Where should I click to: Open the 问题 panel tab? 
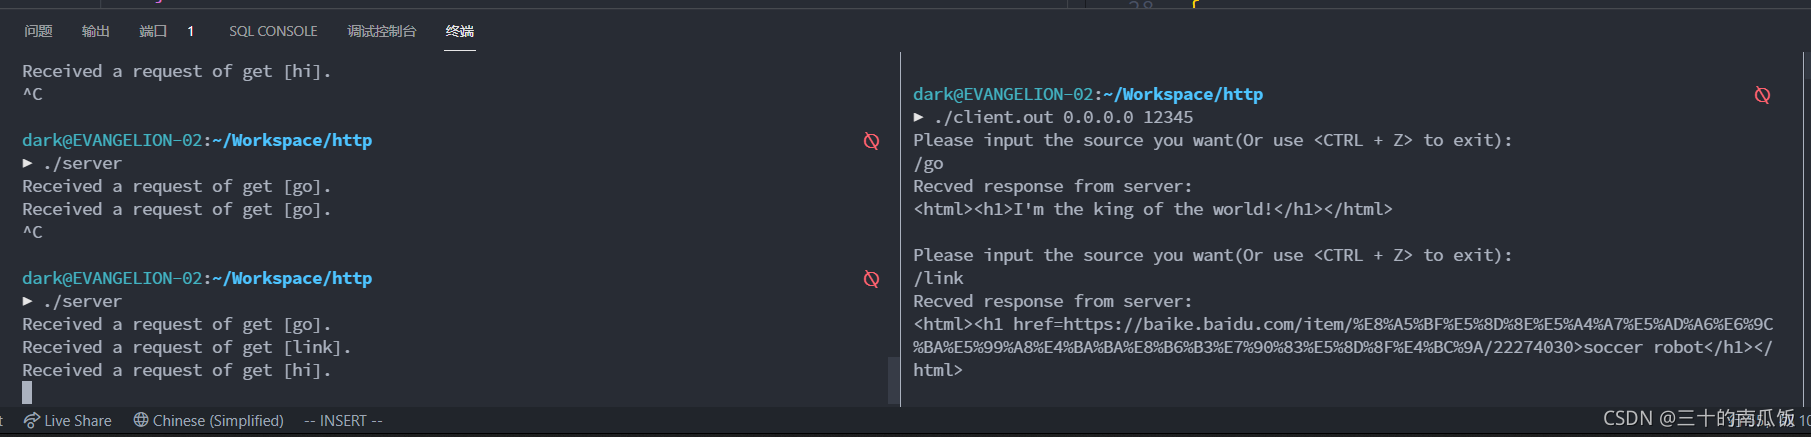click(38, 31)
